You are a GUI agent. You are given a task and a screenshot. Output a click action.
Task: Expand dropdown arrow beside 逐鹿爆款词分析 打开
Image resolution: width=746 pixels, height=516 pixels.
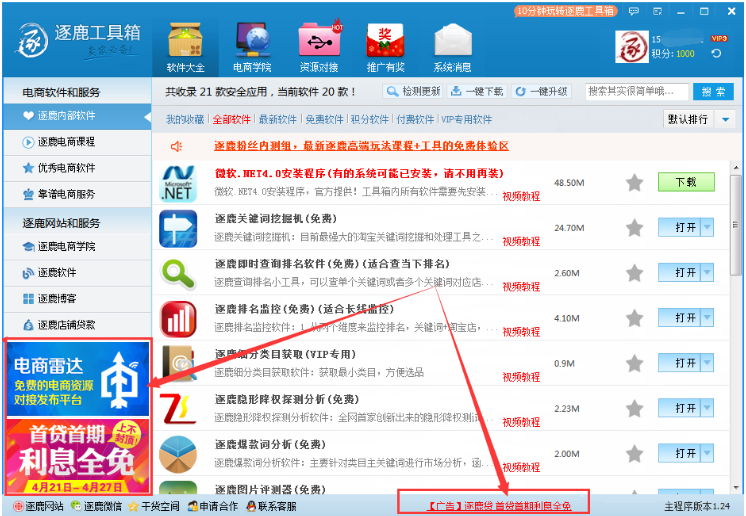(x=707, y=453)
